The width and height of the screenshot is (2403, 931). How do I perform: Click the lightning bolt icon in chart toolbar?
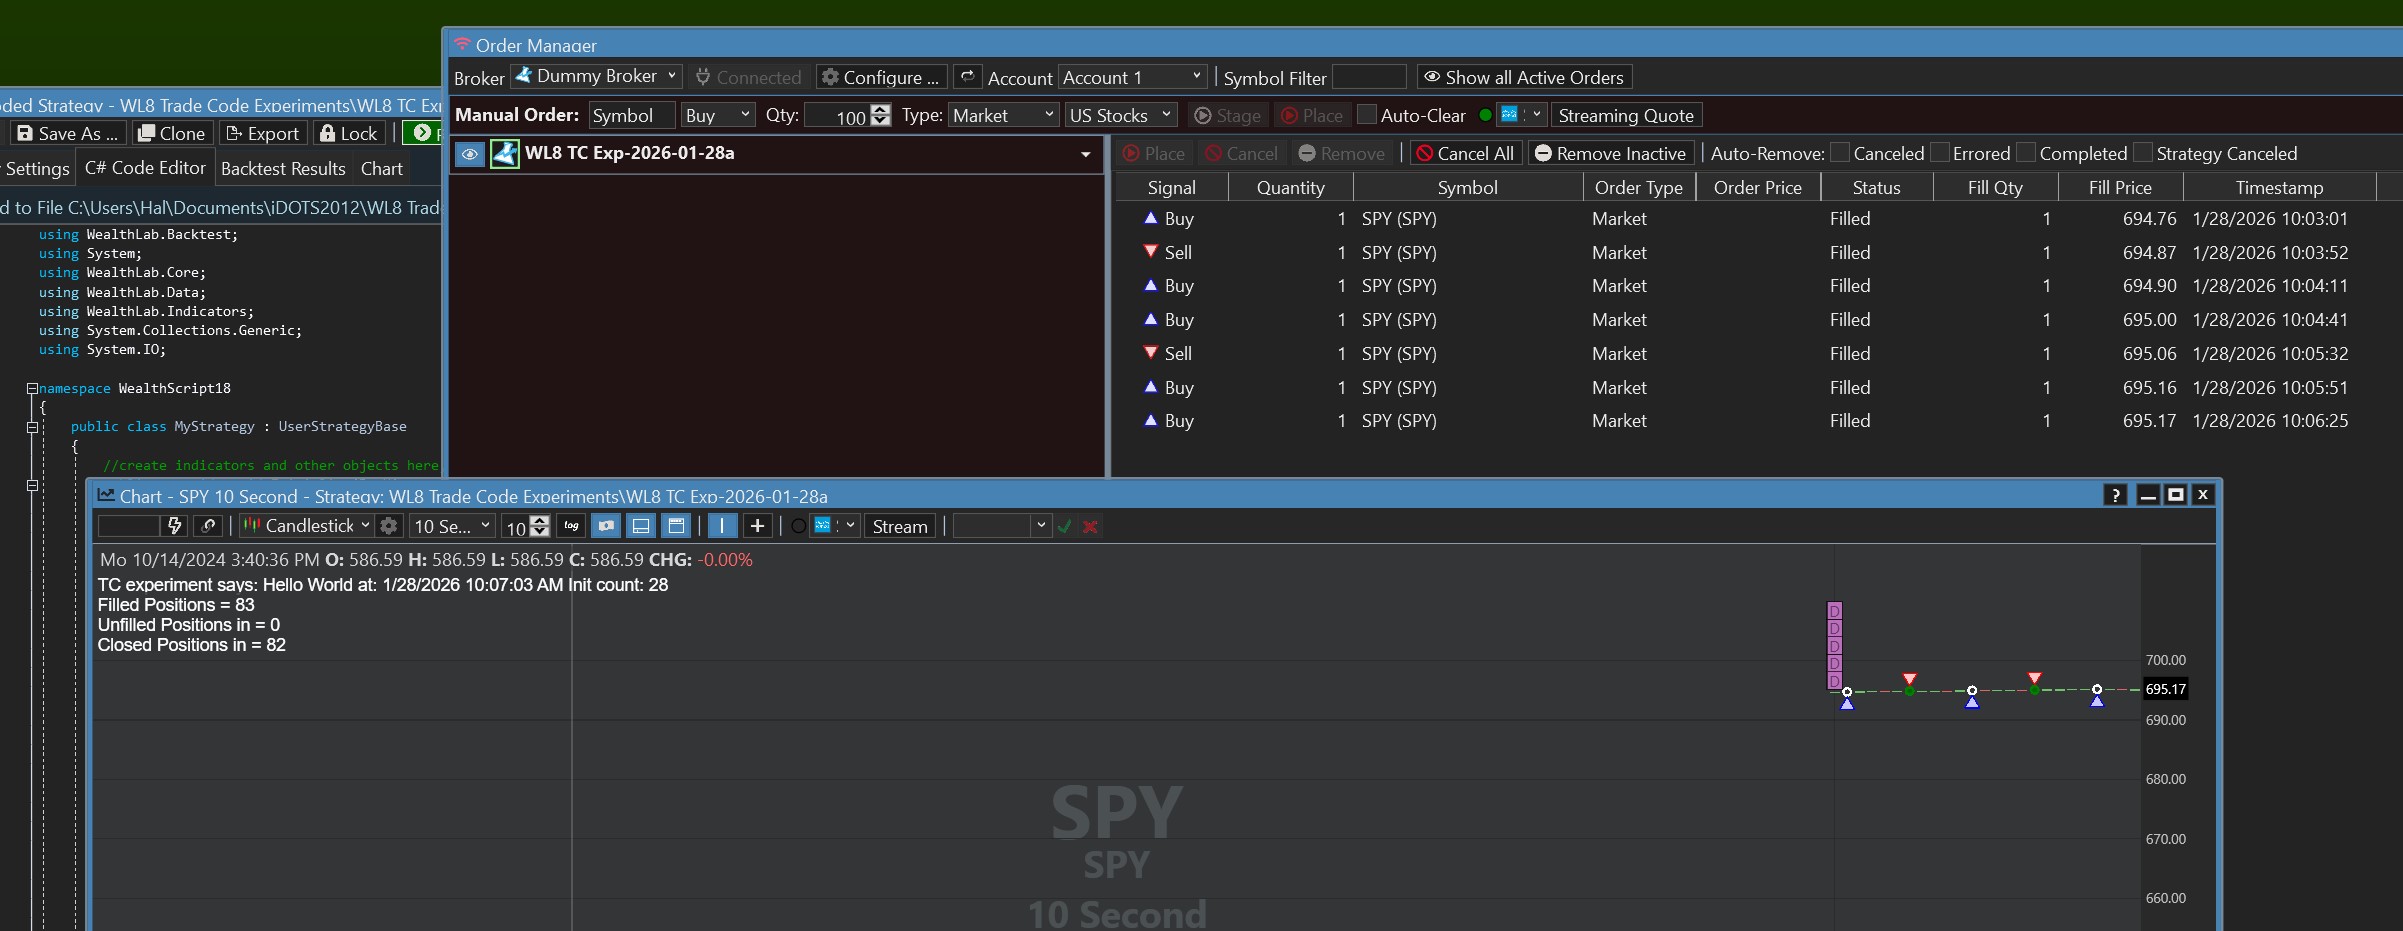tap(175, 526)
